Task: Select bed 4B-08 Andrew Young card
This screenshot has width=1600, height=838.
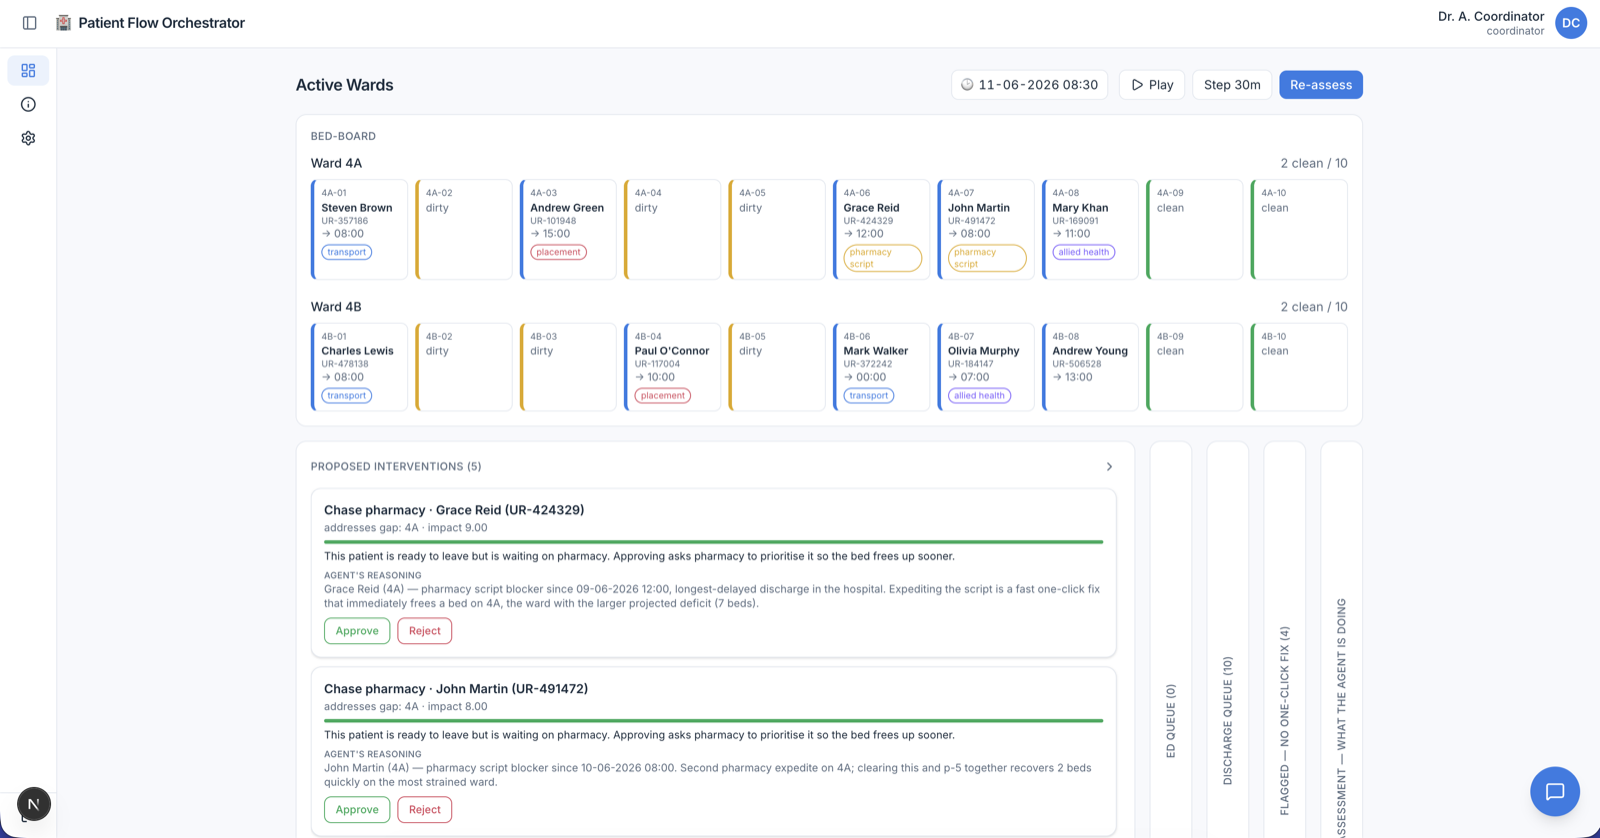Action: (x=1090, y=367)
